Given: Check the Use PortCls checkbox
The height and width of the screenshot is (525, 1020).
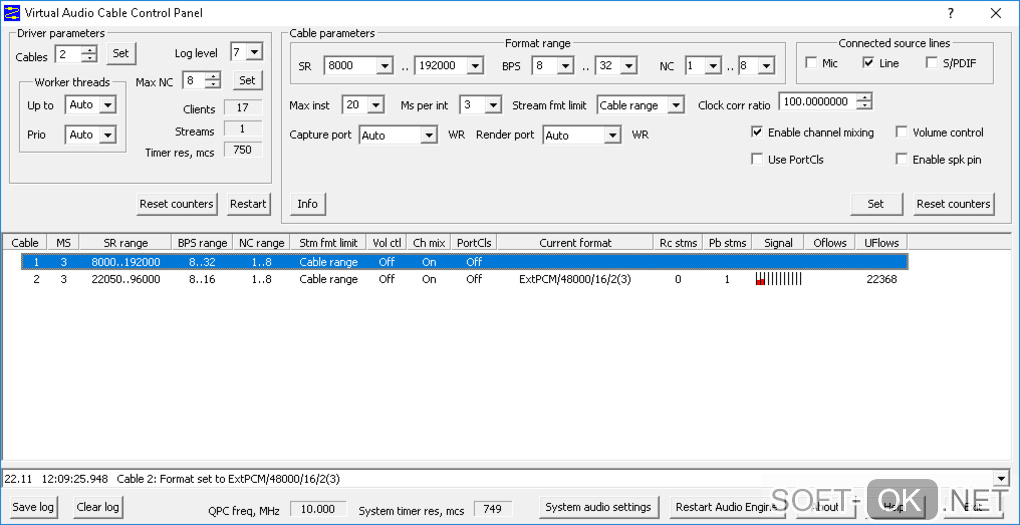Looking at the screenshot, I should [757, 159].
